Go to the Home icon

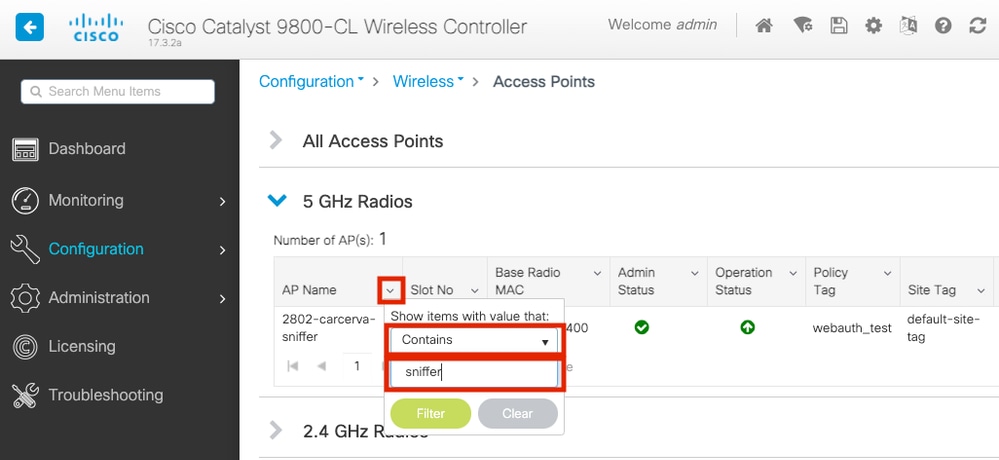click(764, 26)
